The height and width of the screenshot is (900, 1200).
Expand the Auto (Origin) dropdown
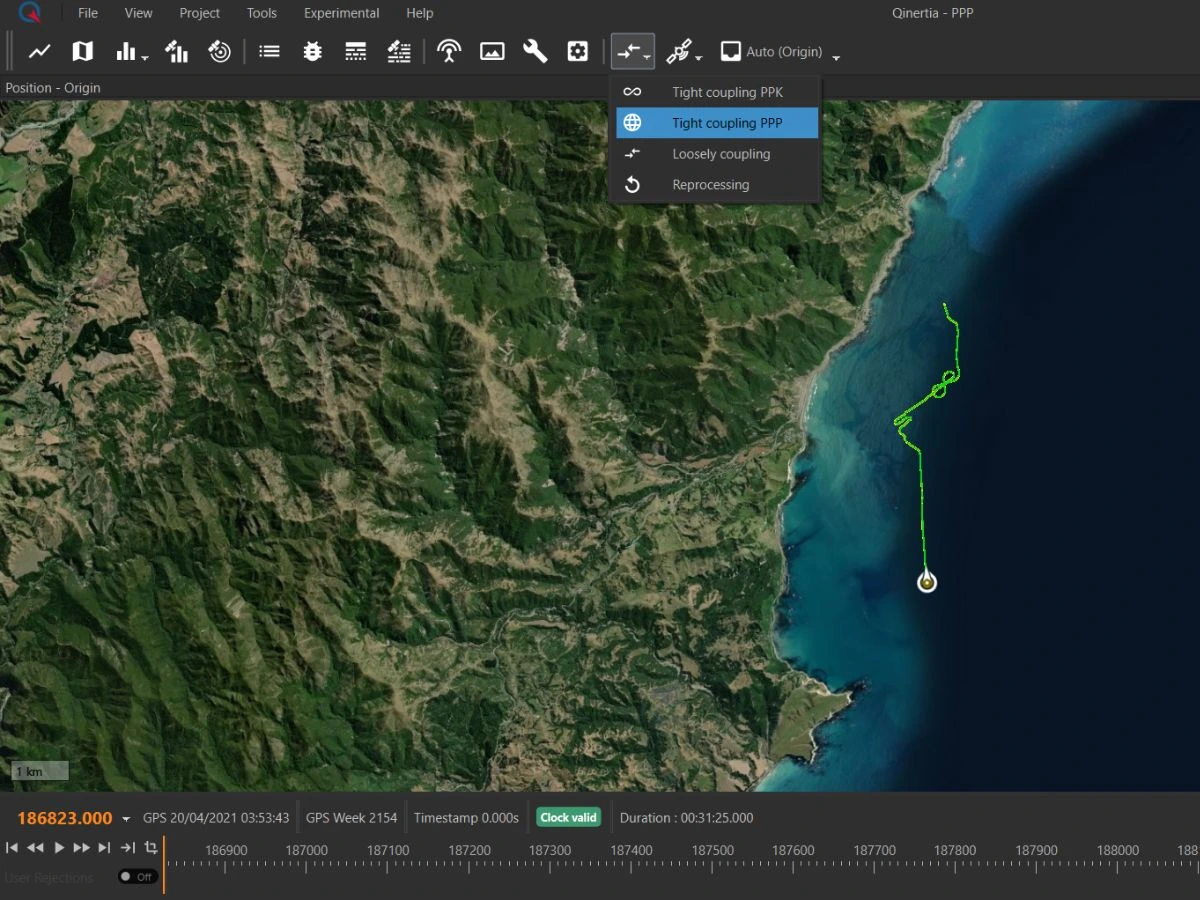(836, 57)
